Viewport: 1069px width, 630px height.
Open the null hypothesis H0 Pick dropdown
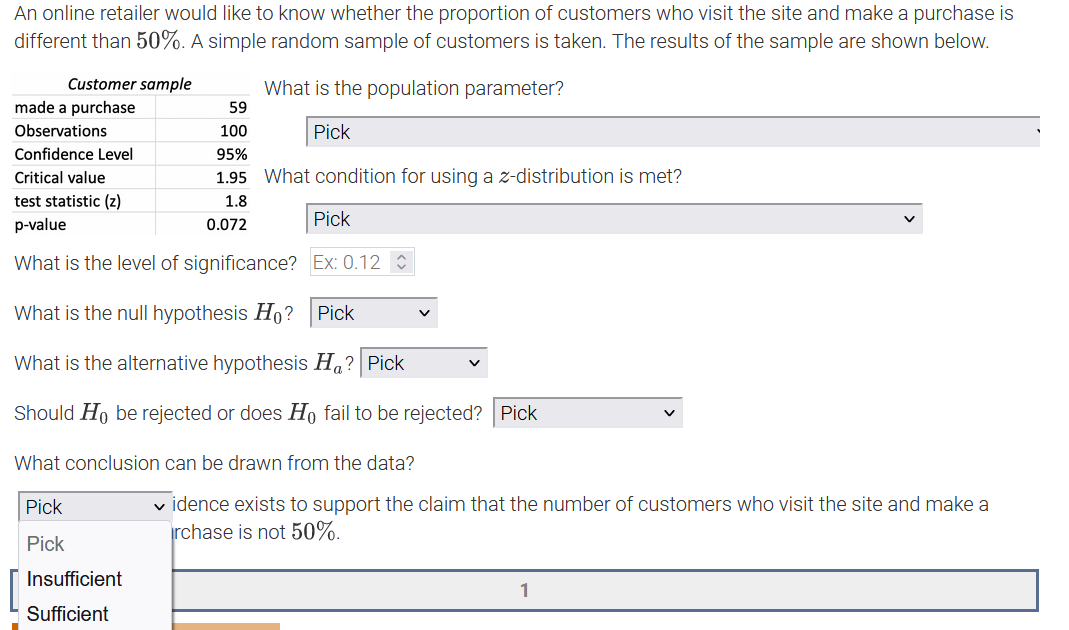click(x=373, y=312)
